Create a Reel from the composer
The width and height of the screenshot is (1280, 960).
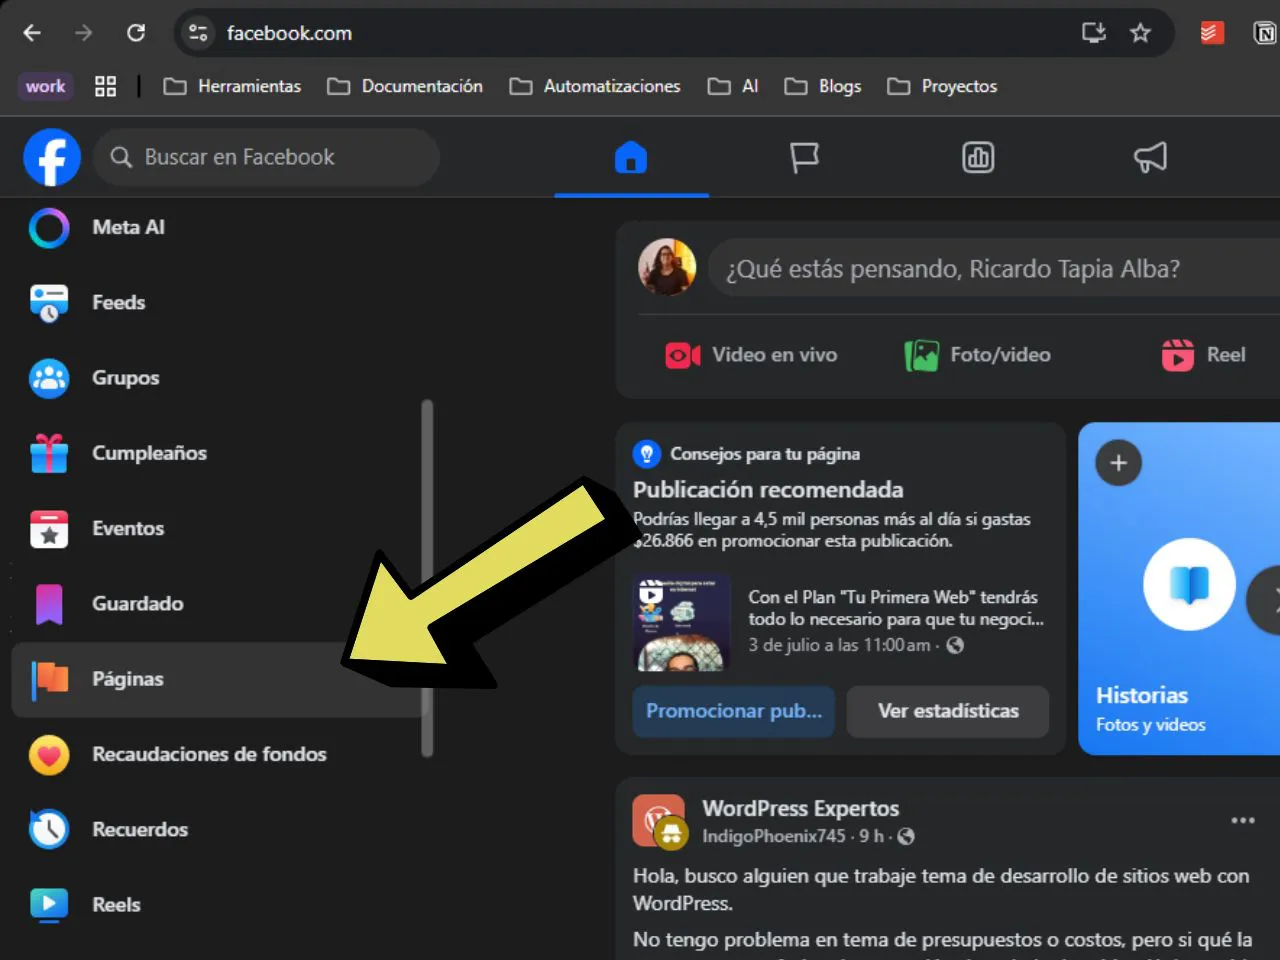point(1203,355)
